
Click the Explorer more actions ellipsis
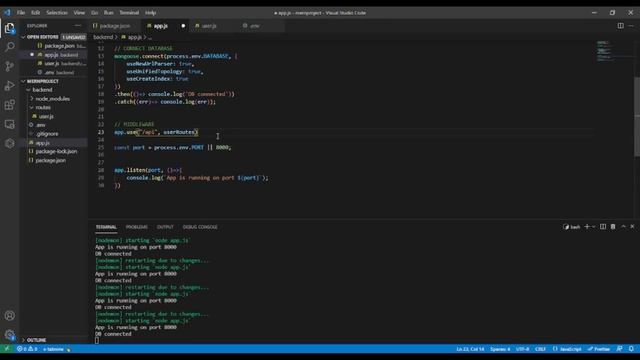78,25
